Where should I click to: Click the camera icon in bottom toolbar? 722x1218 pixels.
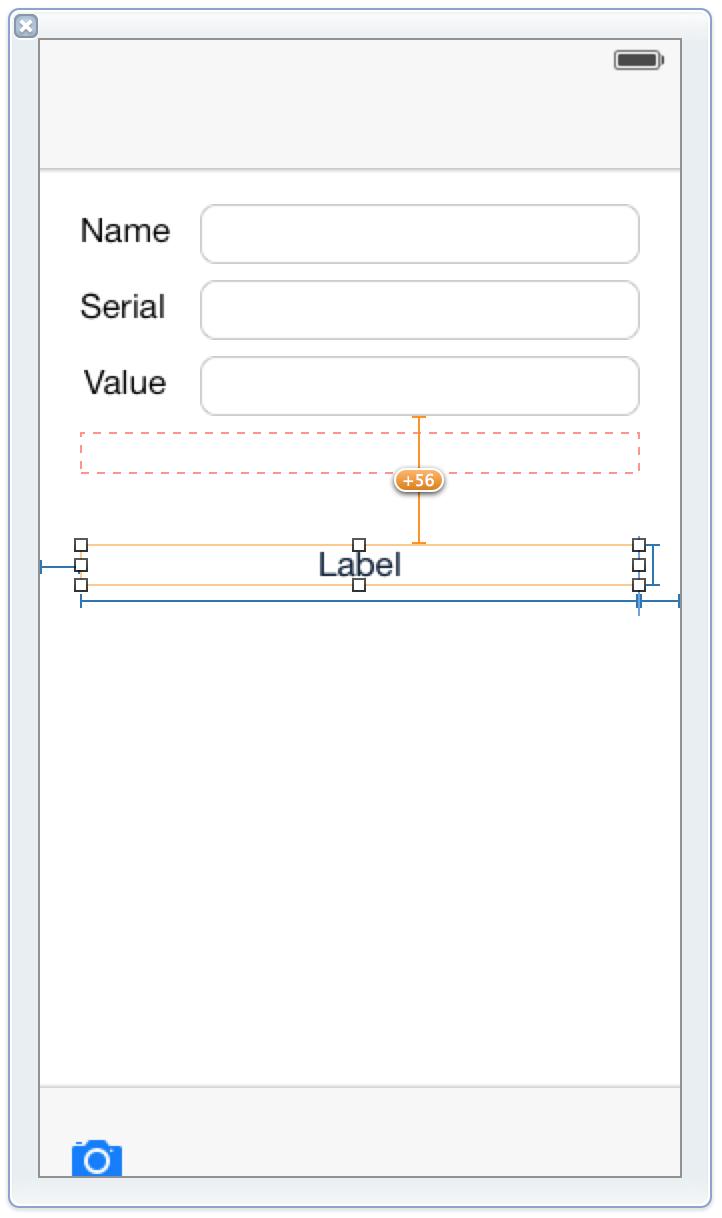point(97,1158)
